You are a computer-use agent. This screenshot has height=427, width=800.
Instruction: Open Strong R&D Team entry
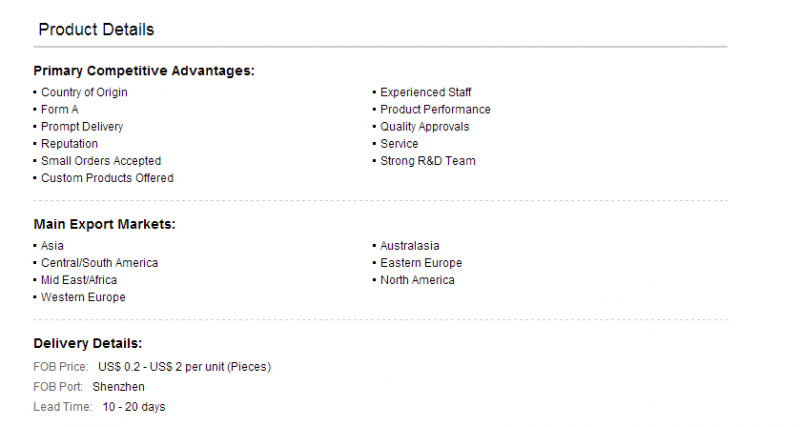pos(428,161)
